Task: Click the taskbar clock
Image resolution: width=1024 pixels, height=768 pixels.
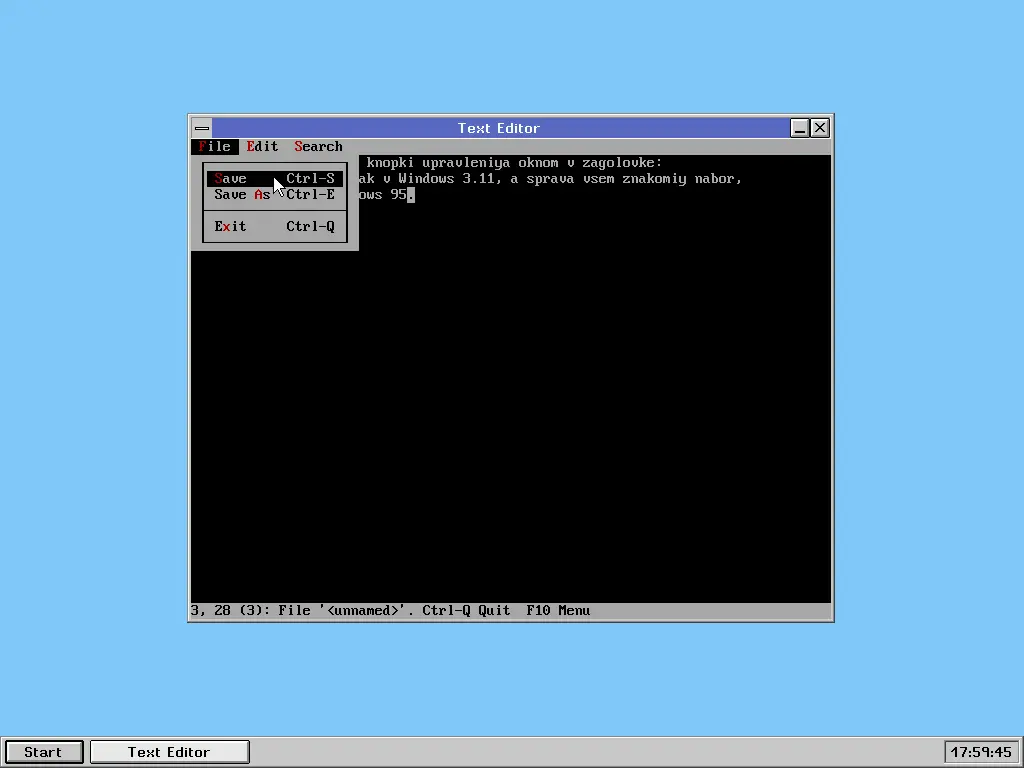Action: pyautogui.click(x=981, y=752)
